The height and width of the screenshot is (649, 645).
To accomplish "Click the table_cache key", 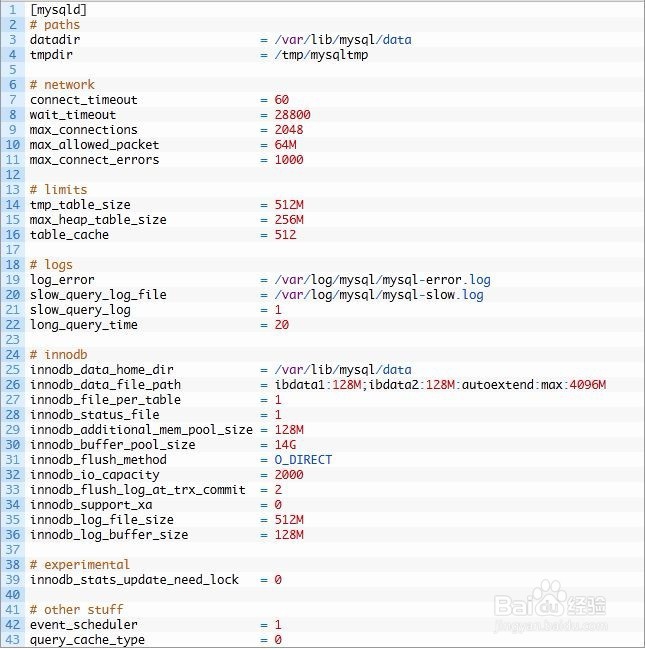I will click(x=69, y=234).
